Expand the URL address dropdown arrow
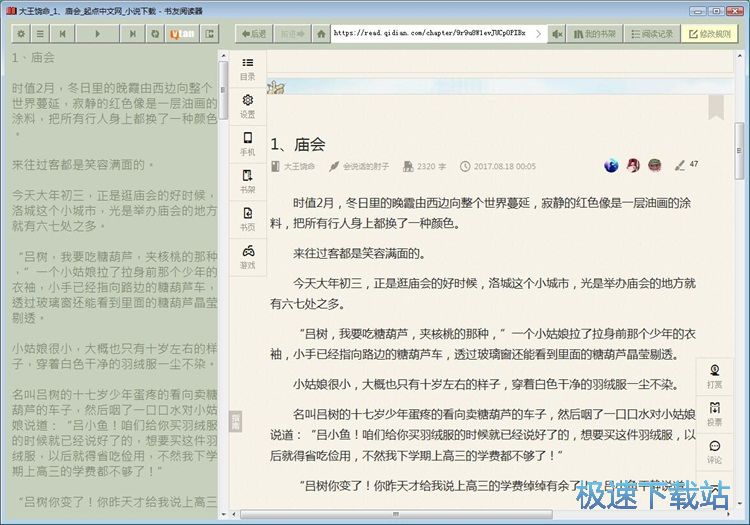The image size is (750, 525). 540,33
